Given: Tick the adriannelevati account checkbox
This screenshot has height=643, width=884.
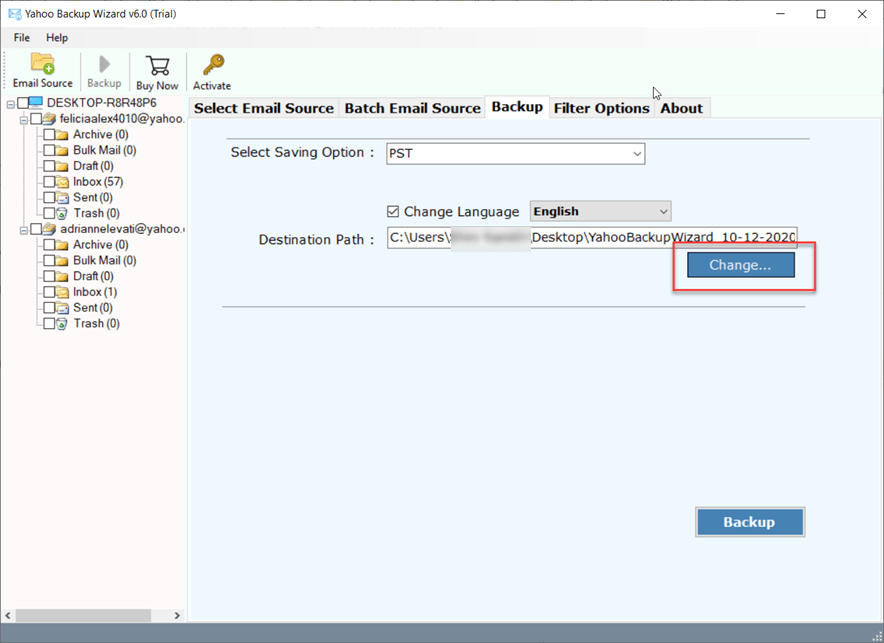Looking at the screenshot, I should coord(36,229).
